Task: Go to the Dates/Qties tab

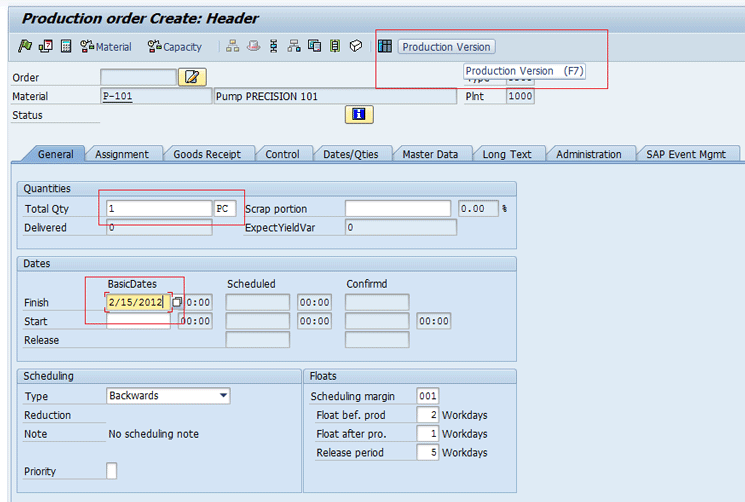Action: [x=351, y=154]
